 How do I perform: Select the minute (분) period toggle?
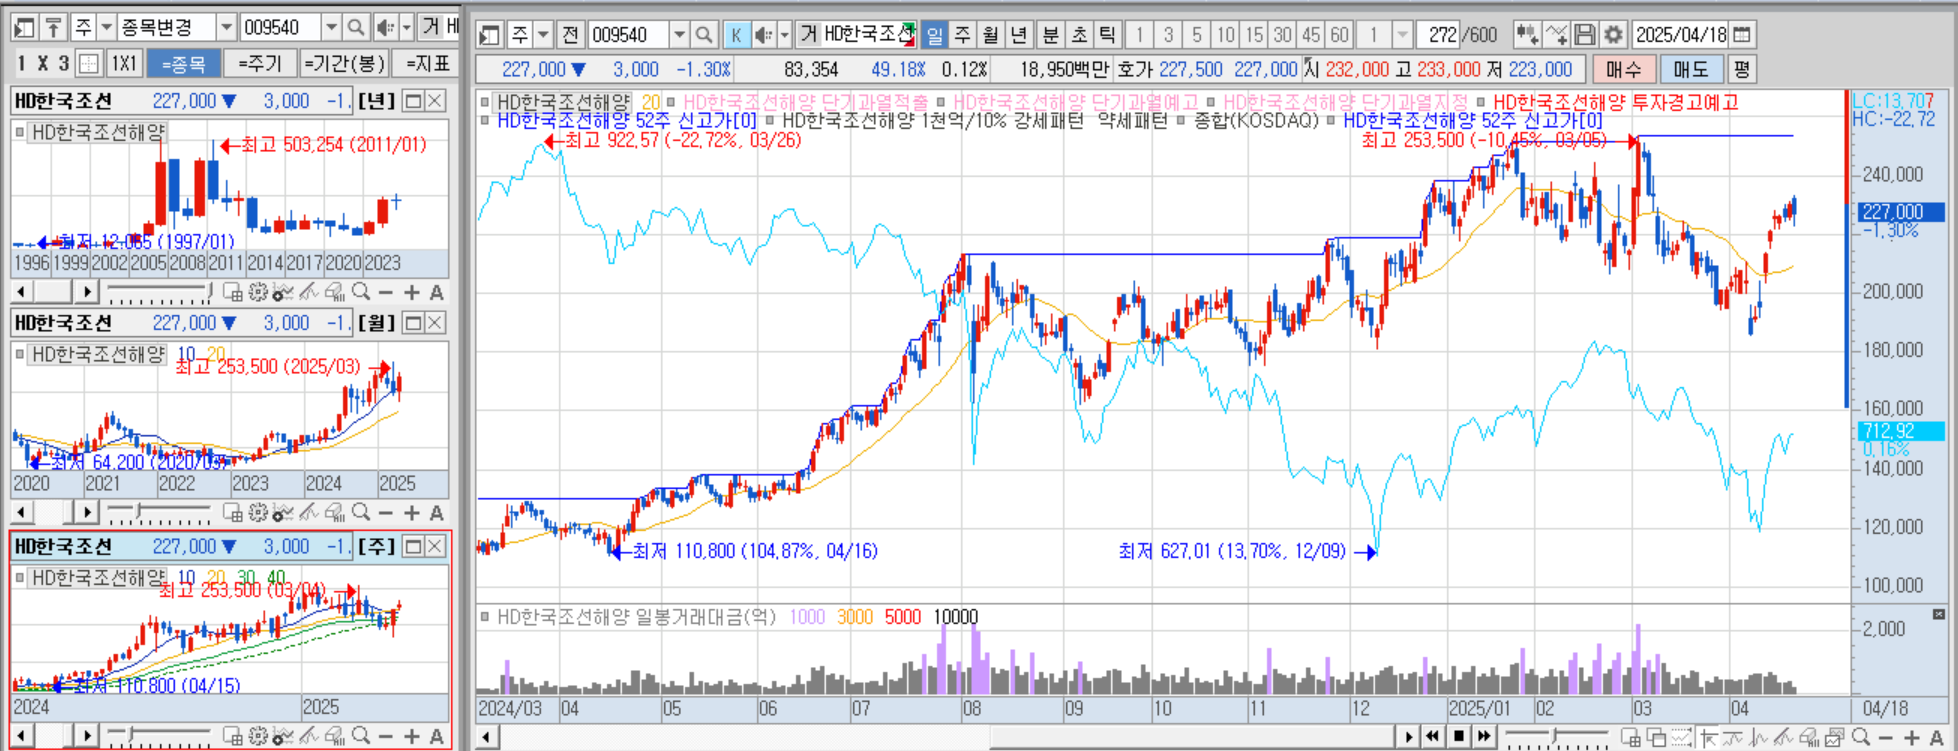coord(1051,35)
